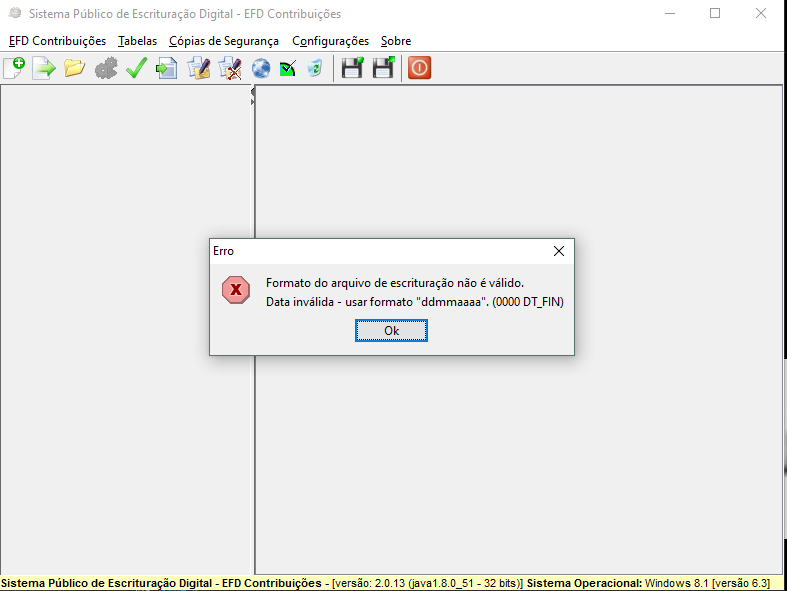This screenshot has height=591, width=787.
Task: Click the red error X icon in dialog
Action: 236,290
